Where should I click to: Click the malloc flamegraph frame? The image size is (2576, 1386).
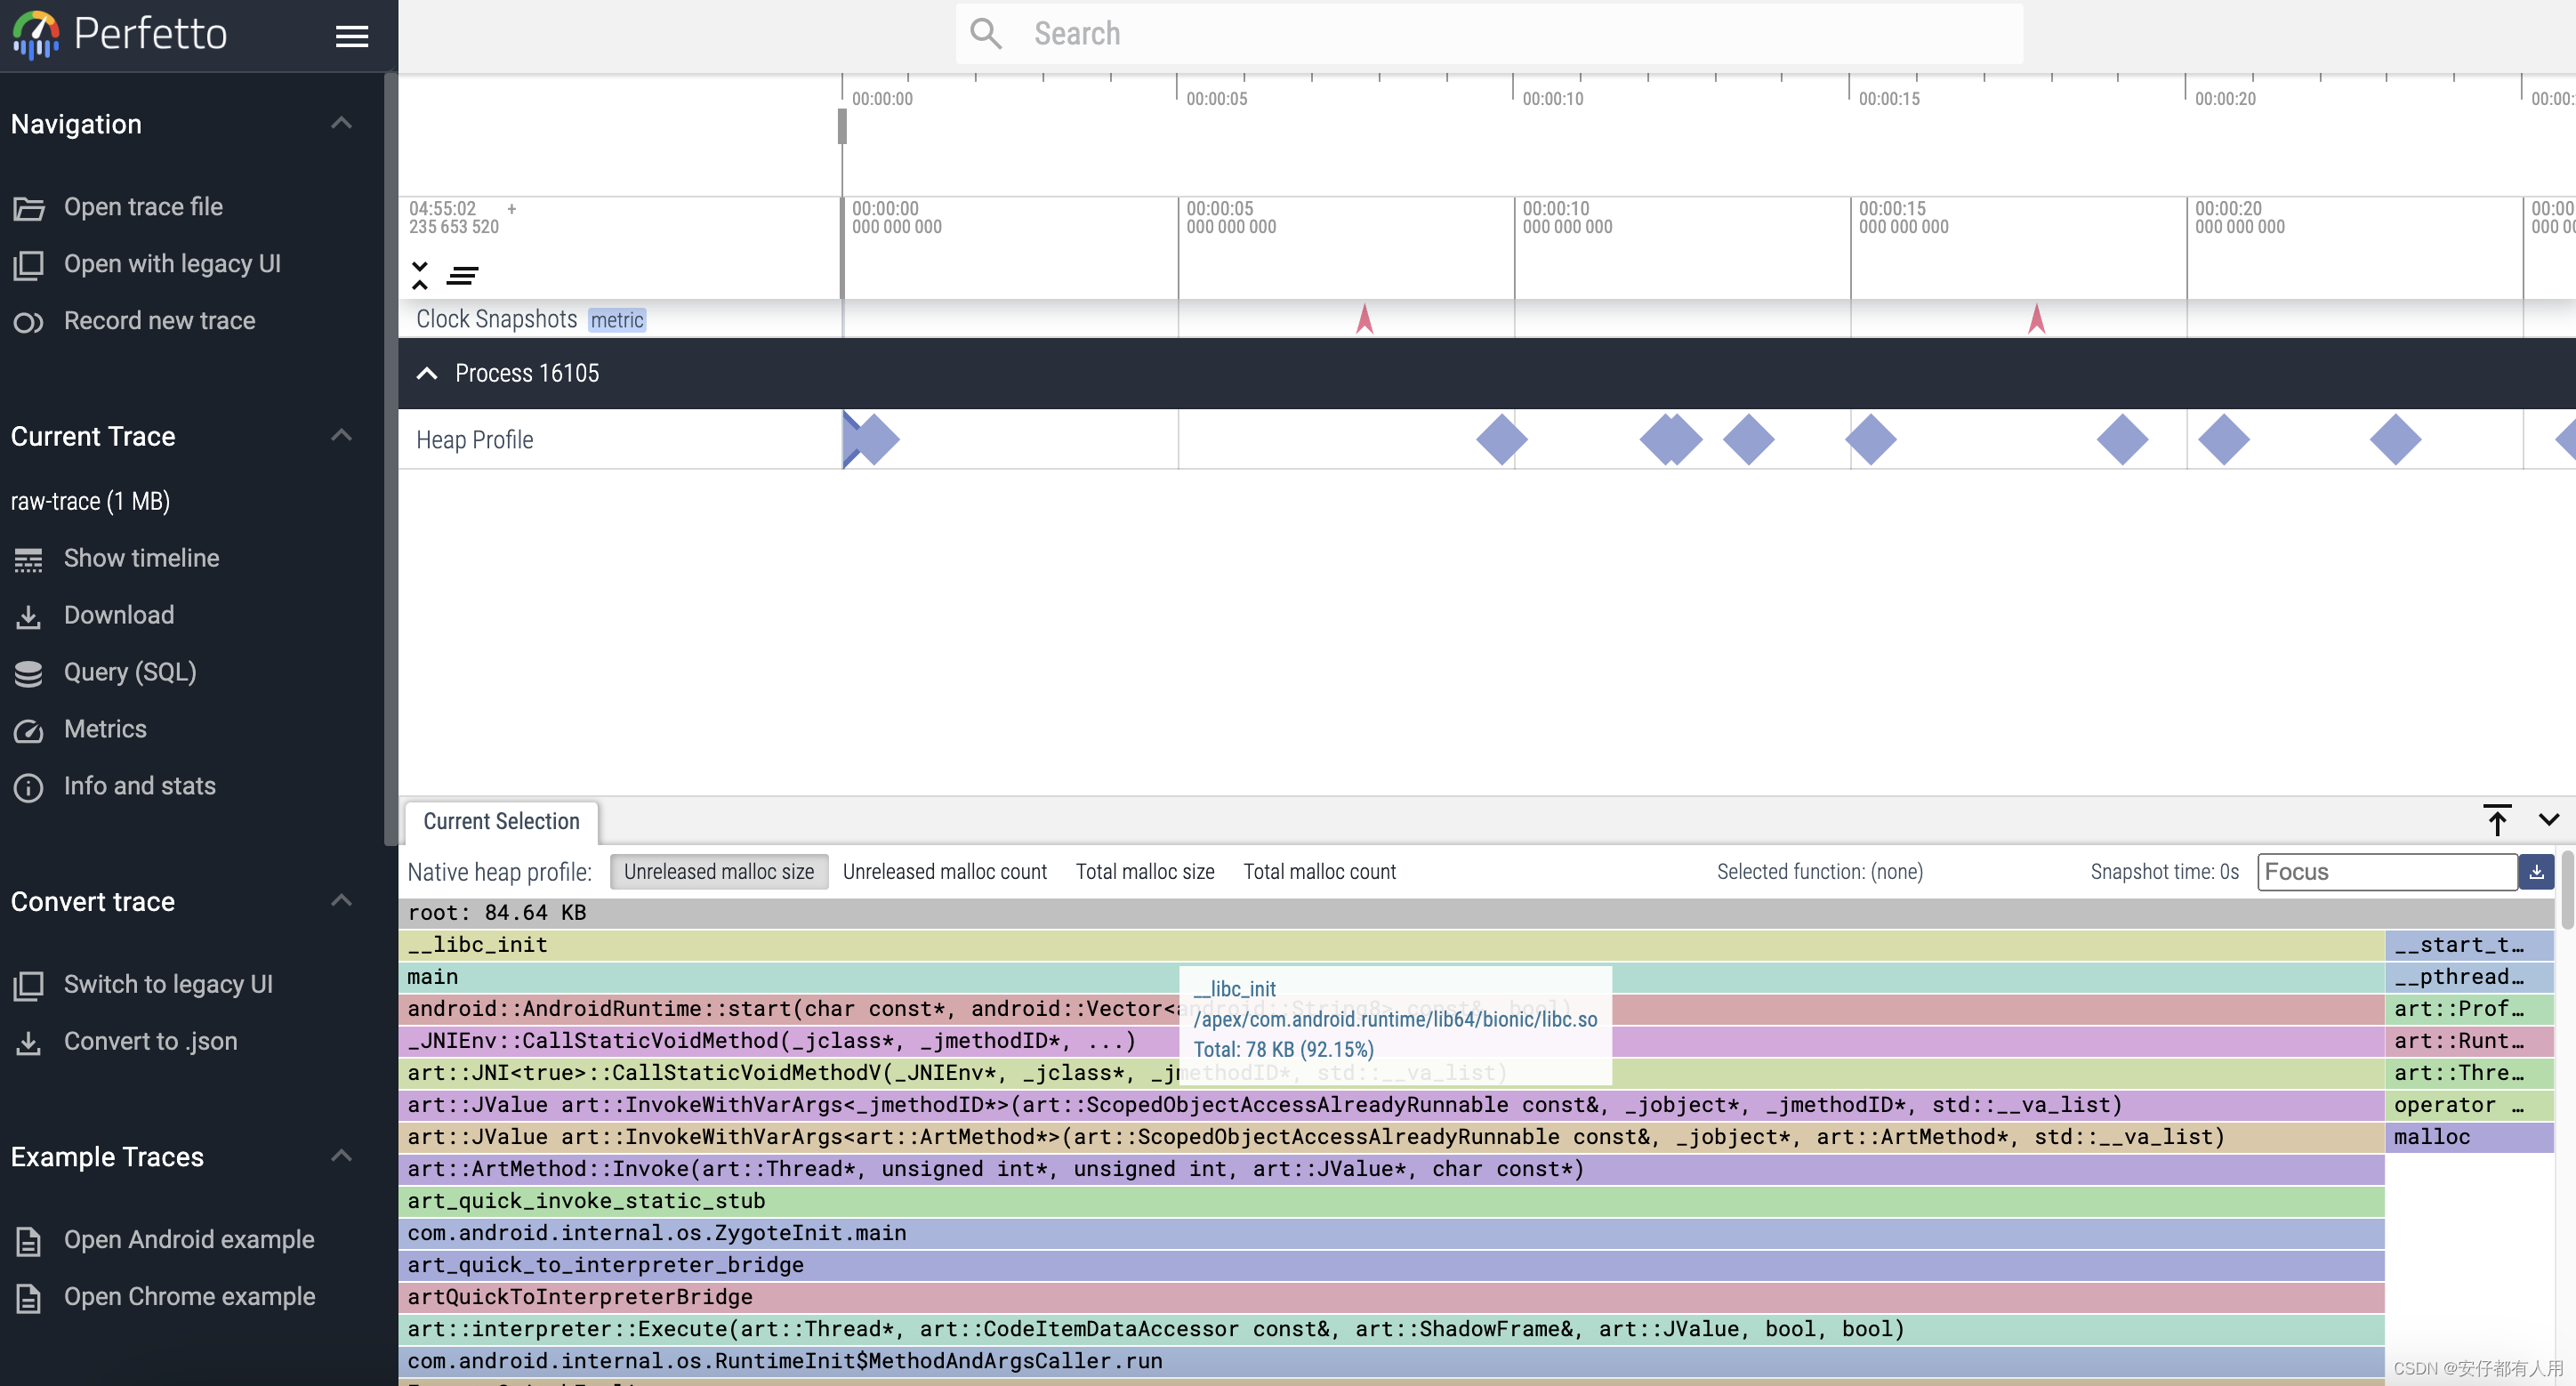[x=2469, y=1136]
